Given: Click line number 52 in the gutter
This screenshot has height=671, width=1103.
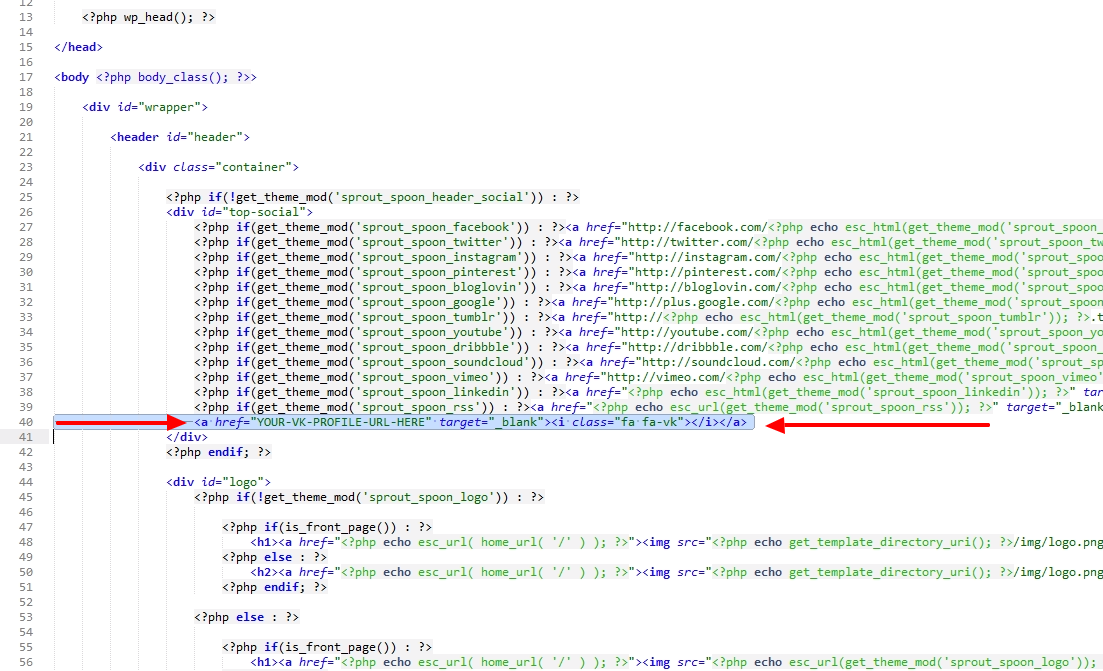Looking at the screenshot, I should (x=25, y=602).
